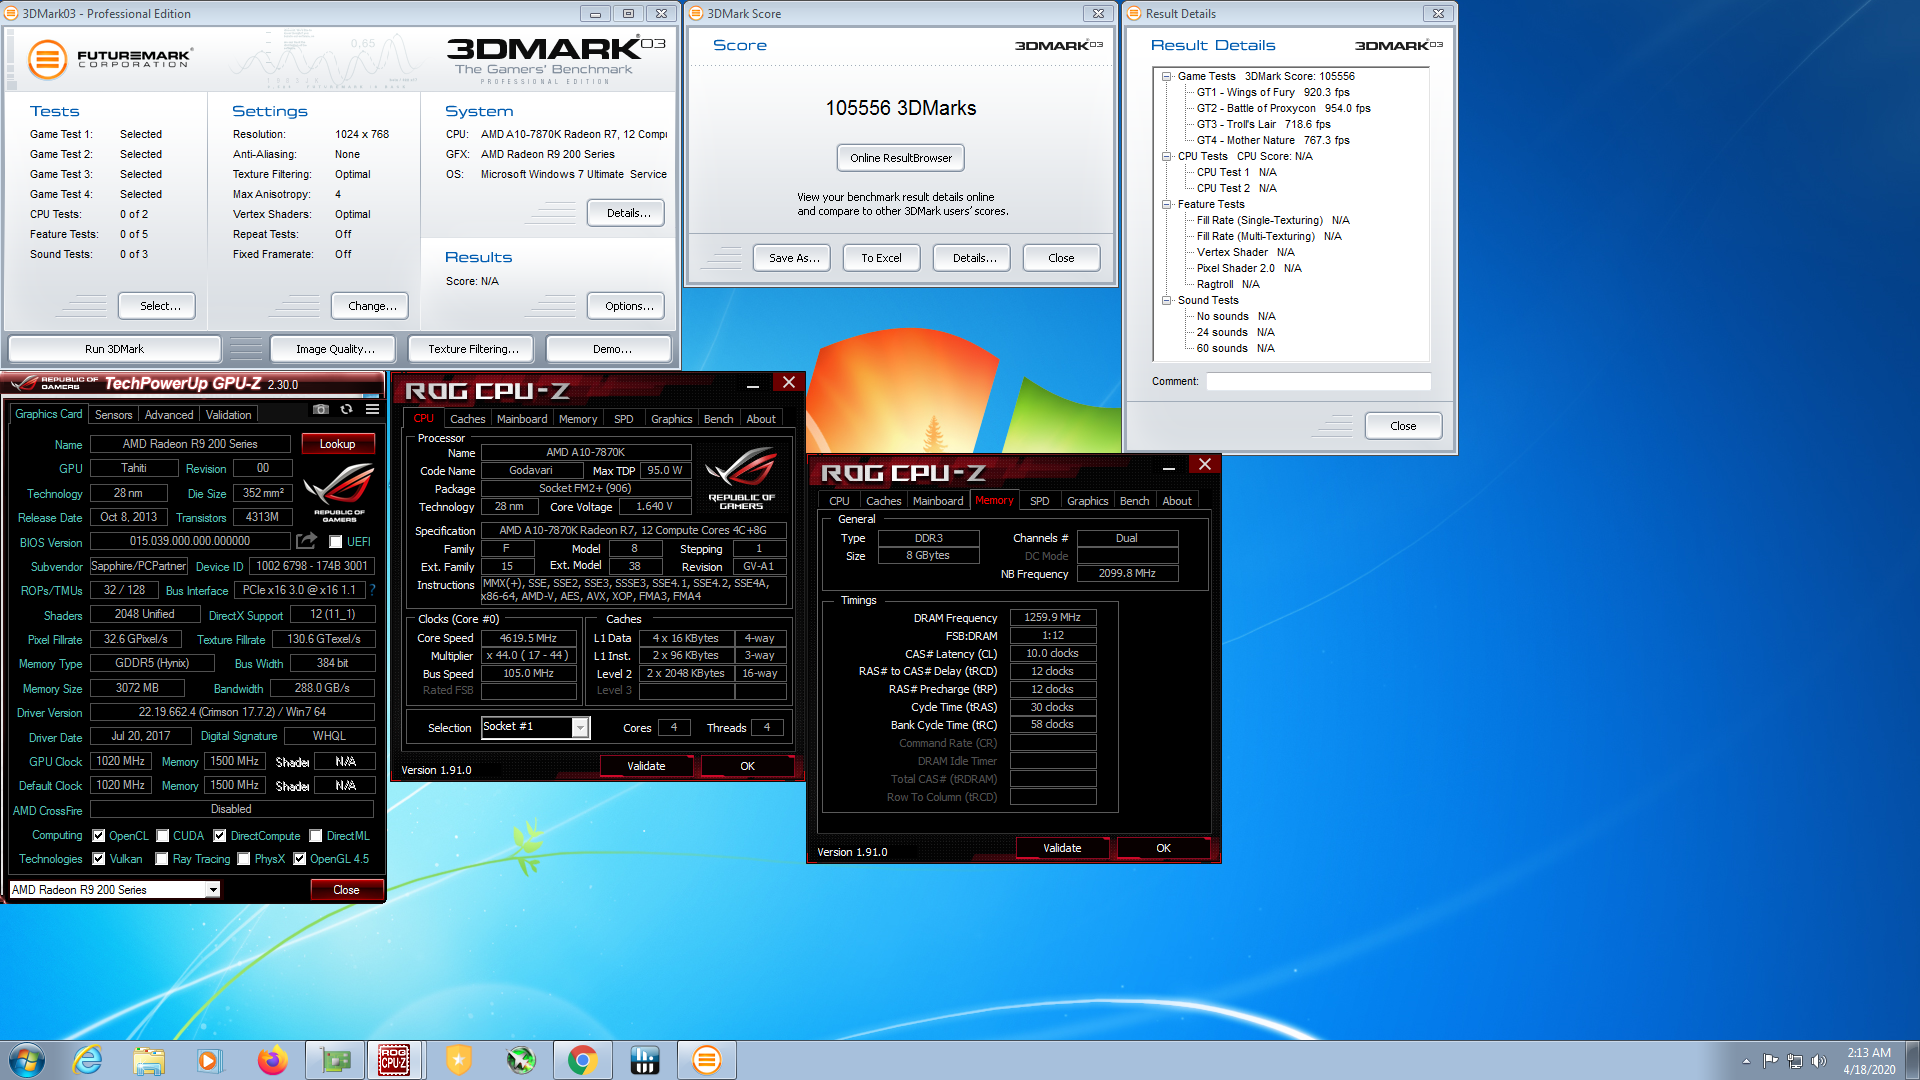The image size is (1920, 1080).
Task: Select the GT1 - Wings of Fury result row
Action: [1273, 92]
